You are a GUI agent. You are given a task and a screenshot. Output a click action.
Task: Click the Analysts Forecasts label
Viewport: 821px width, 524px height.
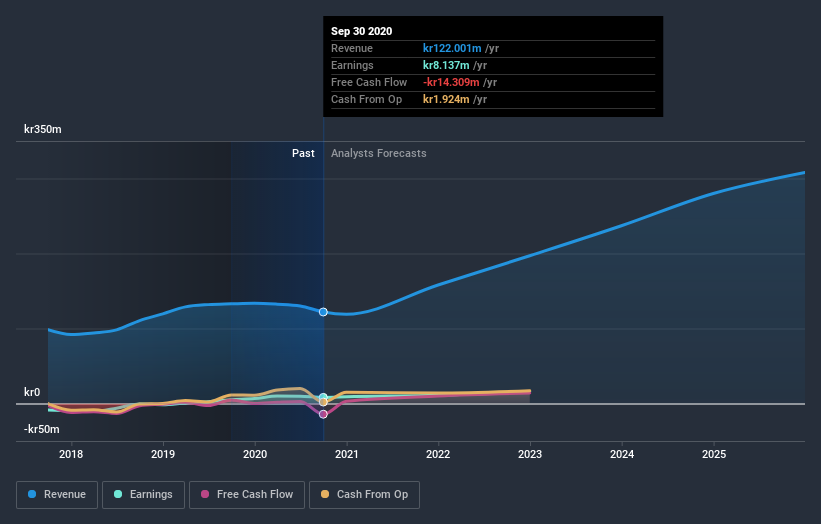point(379,153)
